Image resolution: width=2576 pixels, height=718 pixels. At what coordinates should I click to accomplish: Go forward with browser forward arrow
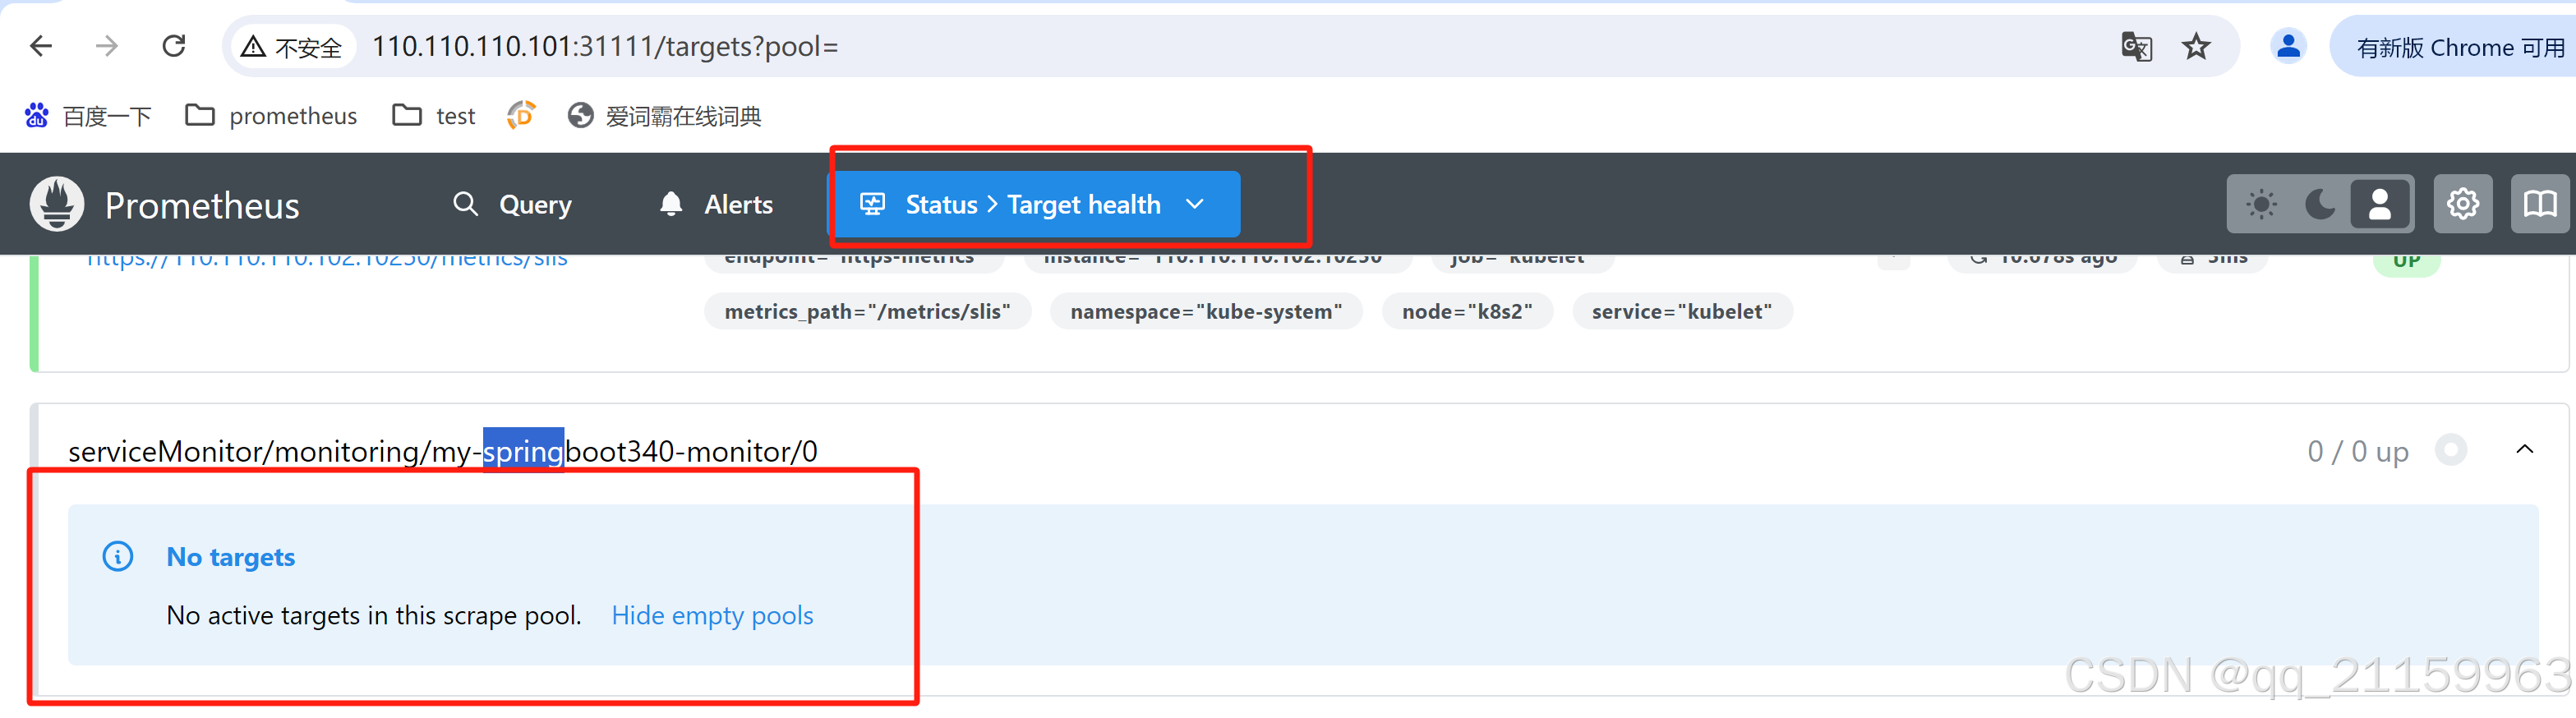tap(107, 46)
